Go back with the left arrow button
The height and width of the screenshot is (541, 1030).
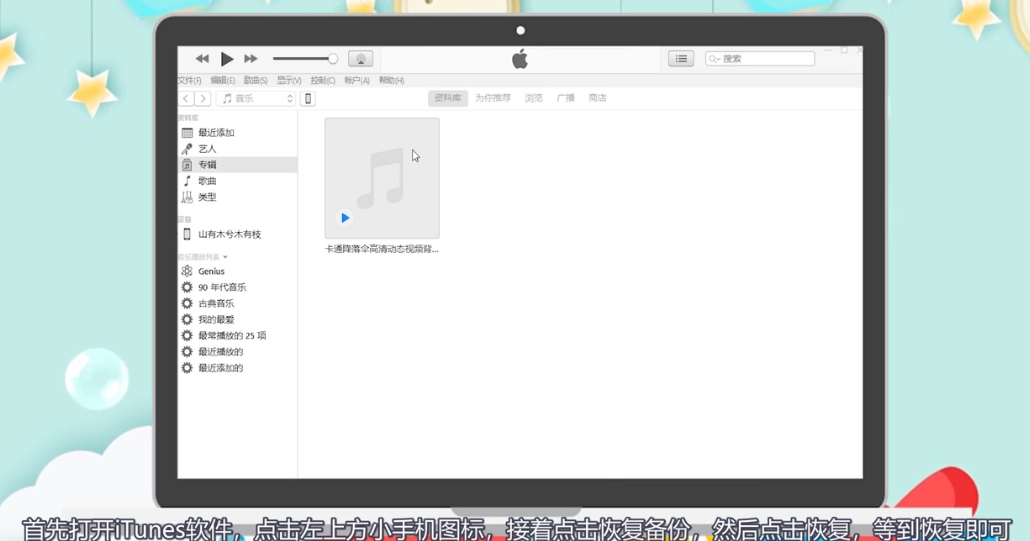[x=187, y=98]
